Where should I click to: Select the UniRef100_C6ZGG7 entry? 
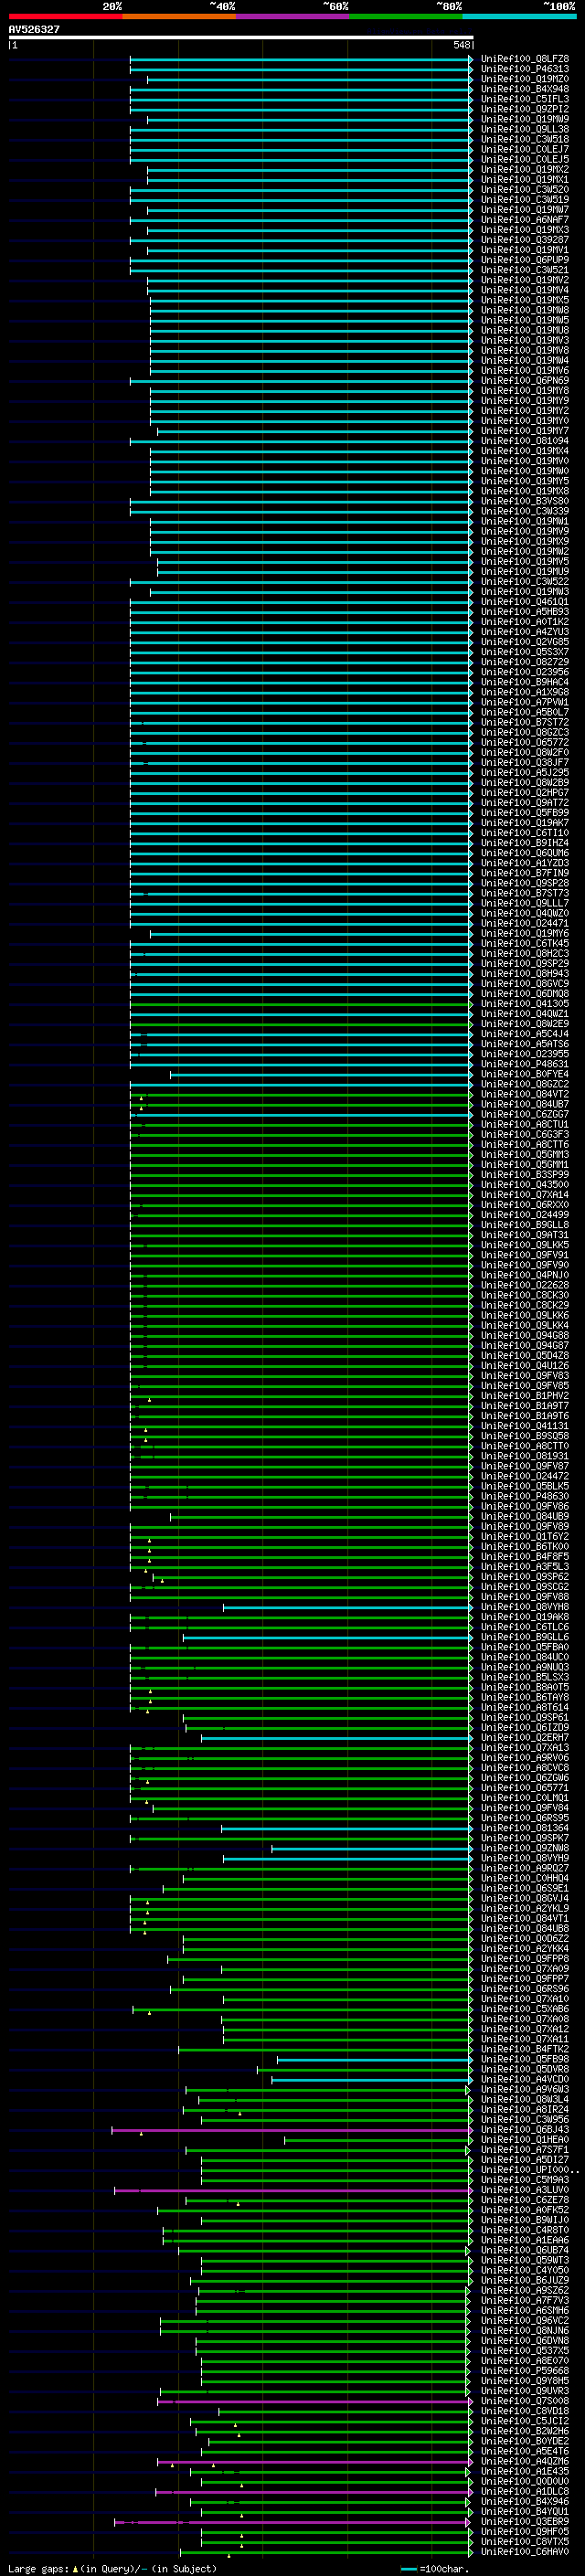tap(525, 1114)
